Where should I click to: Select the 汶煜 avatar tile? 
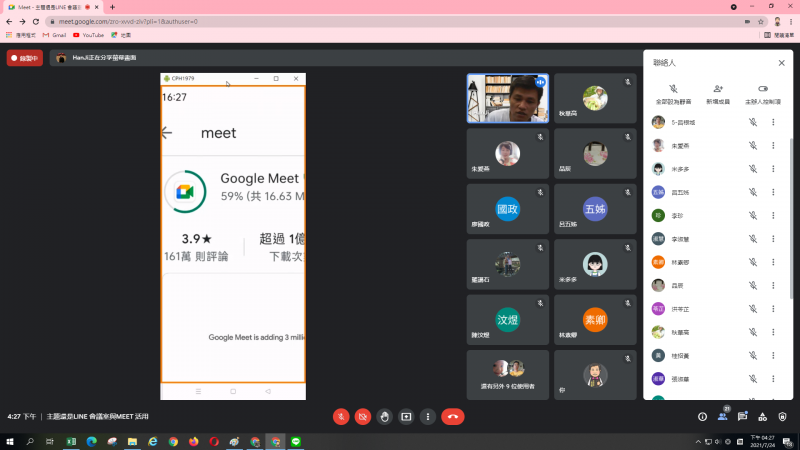point(508,320)
